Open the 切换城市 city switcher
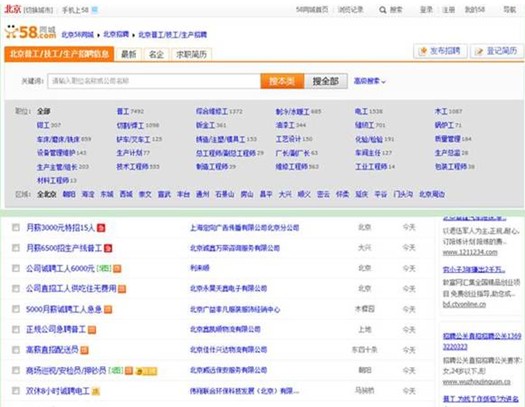Screen dimensions: 525x407 [38, 10]
